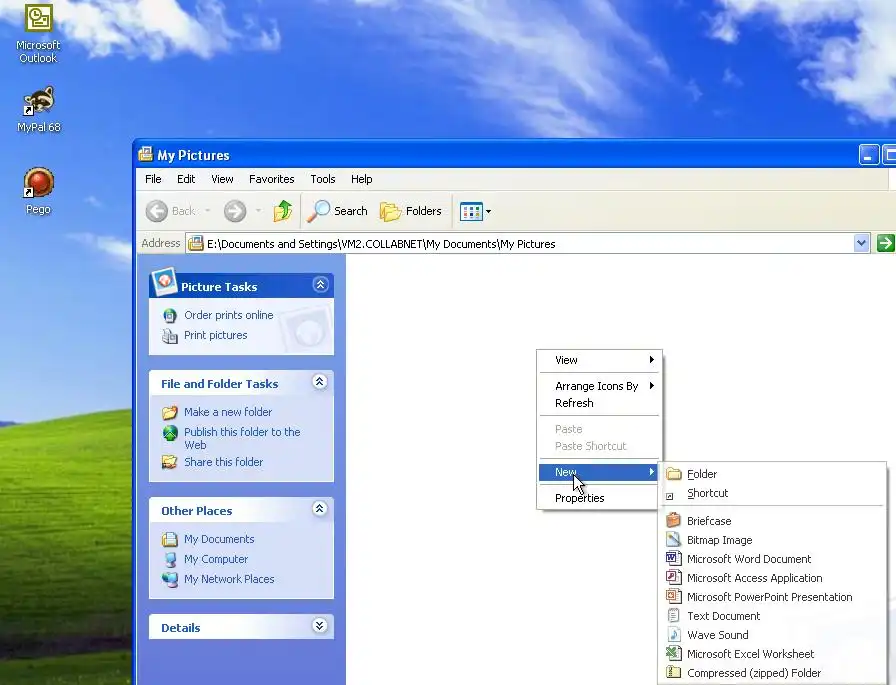Create a new Text Document
Screen dimensions: 896x685
tap(772, 616)
